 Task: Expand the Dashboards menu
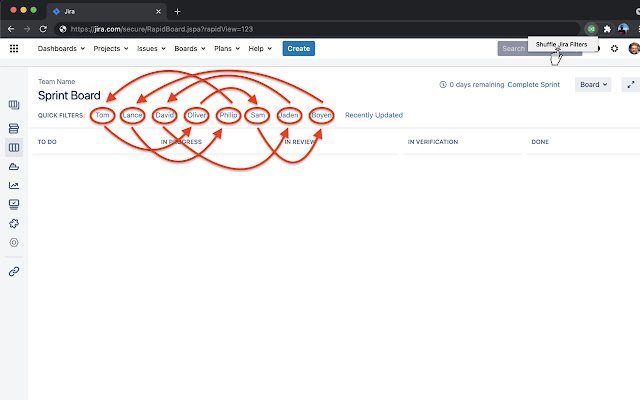coord(61,49)
